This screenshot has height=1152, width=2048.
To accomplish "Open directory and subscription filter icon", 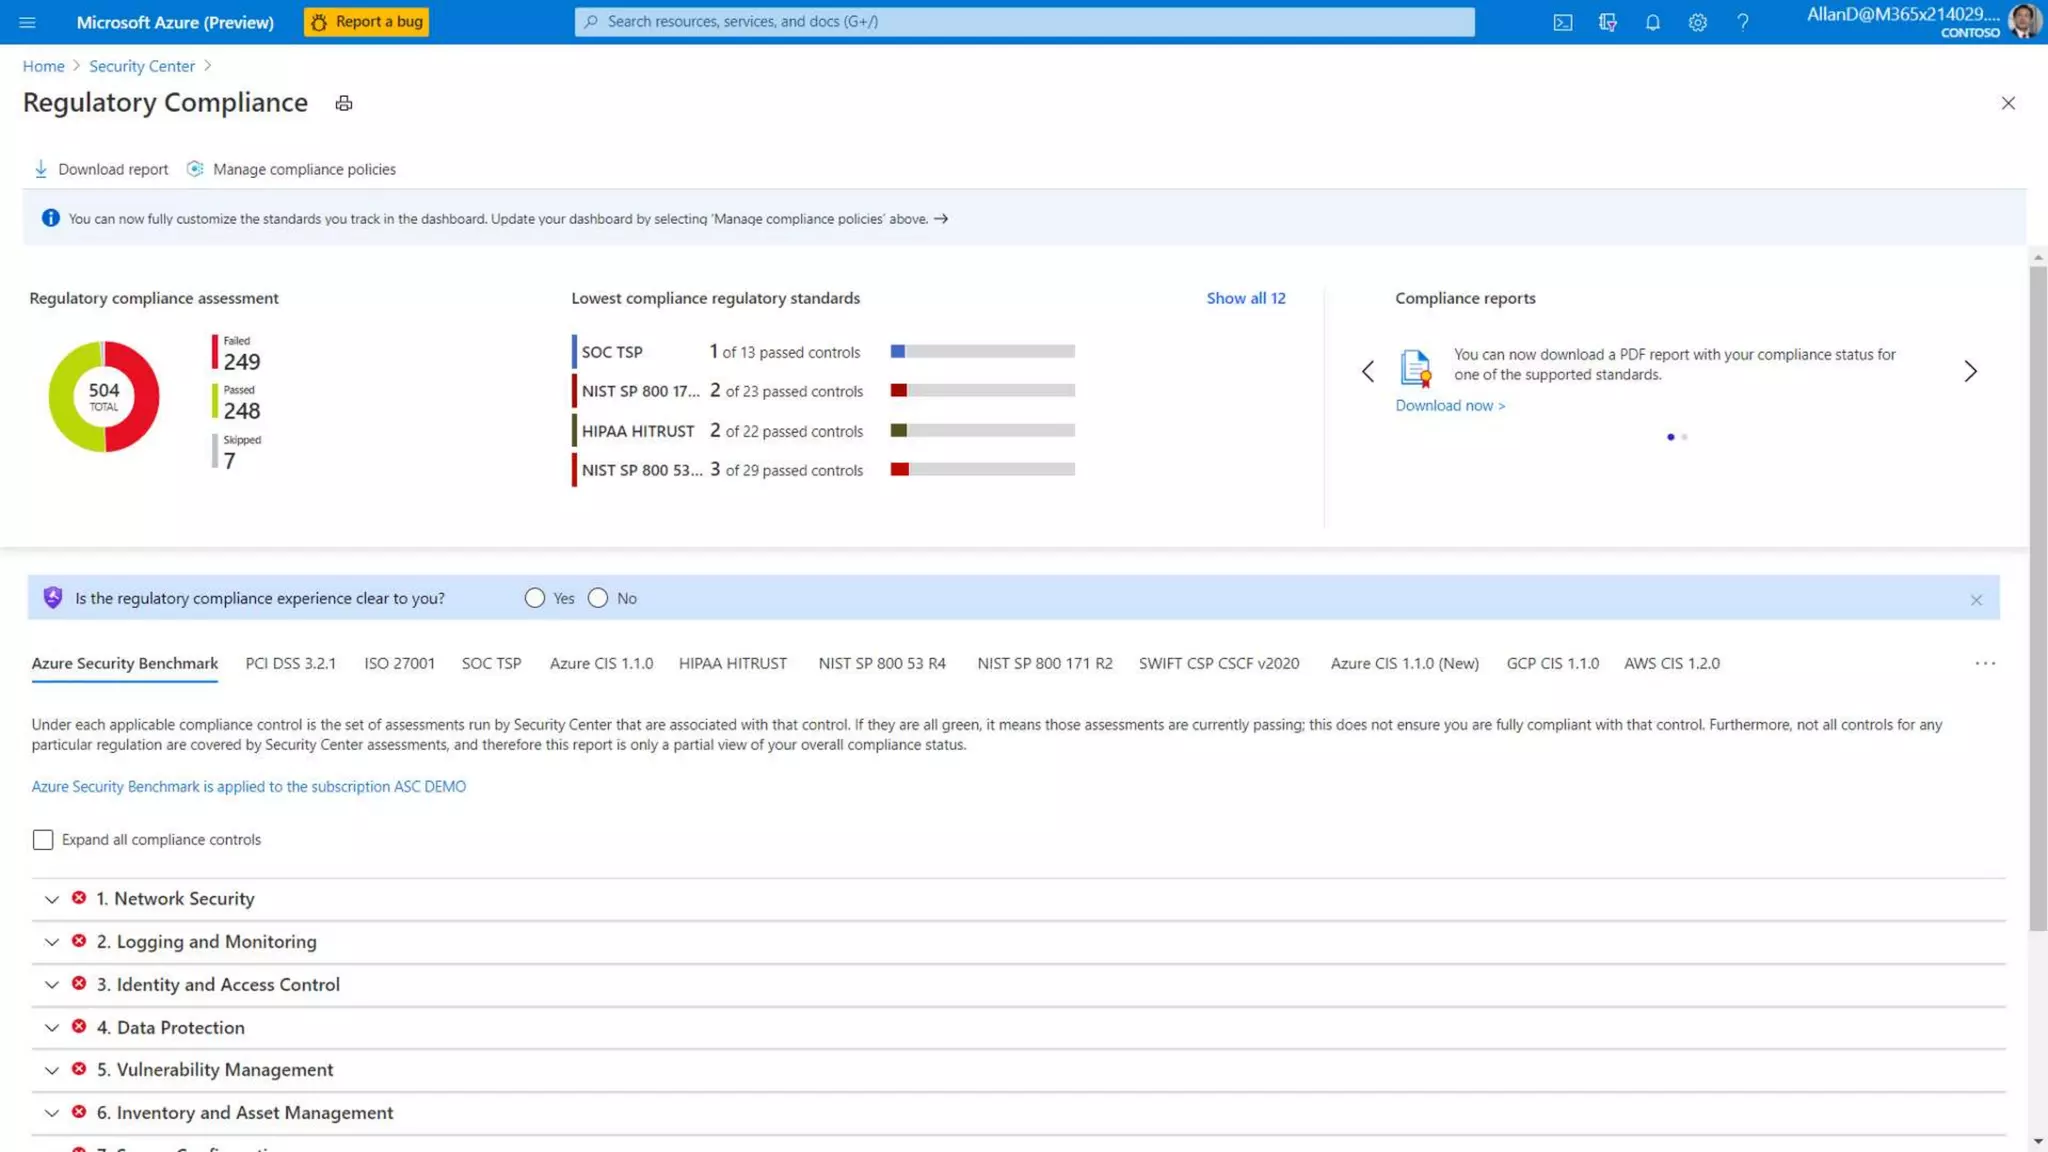I will (x=1607, y=22).
